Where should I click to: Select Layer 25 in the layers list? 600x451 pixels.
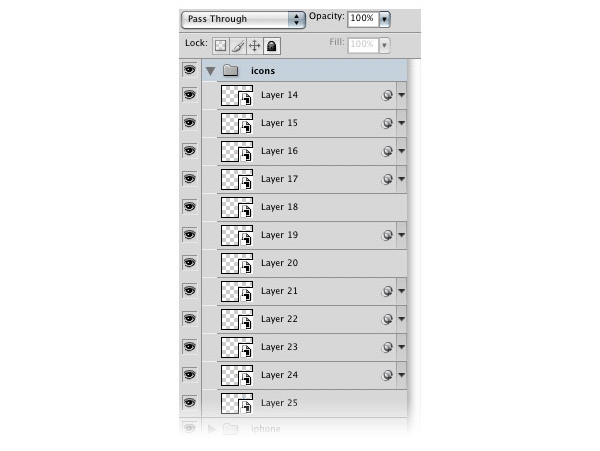coord(310,403)
